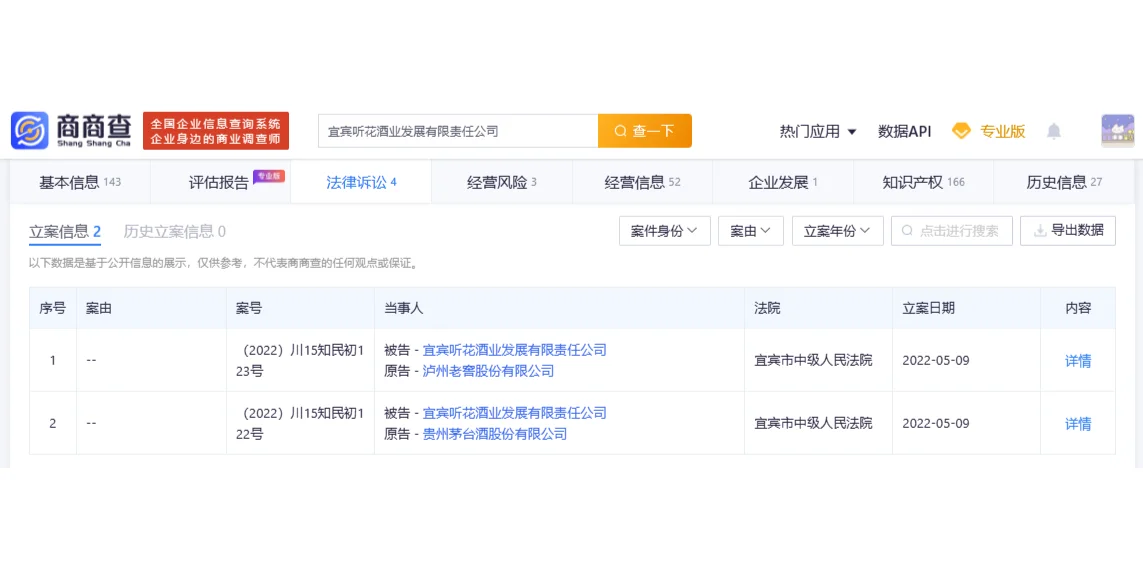The image size is (1143, 571).
Task: Open plaintiff 泸州老窖股份有限公司 link
Action: coord(488,371)
